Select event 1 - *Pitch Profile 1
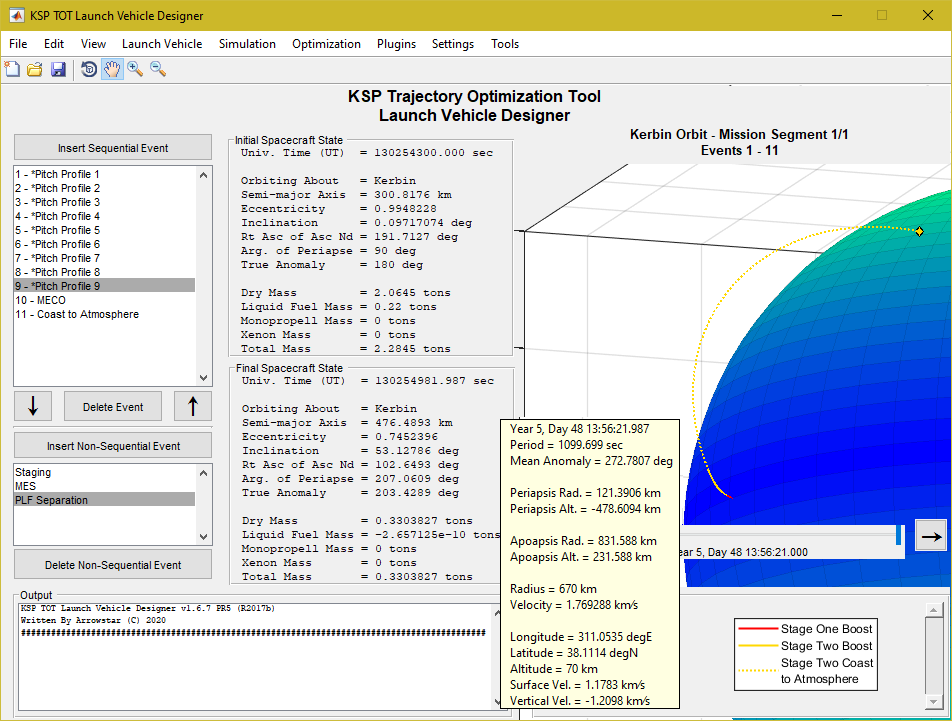Viewport: 952px width, 721px height. [x=104, y=174]
